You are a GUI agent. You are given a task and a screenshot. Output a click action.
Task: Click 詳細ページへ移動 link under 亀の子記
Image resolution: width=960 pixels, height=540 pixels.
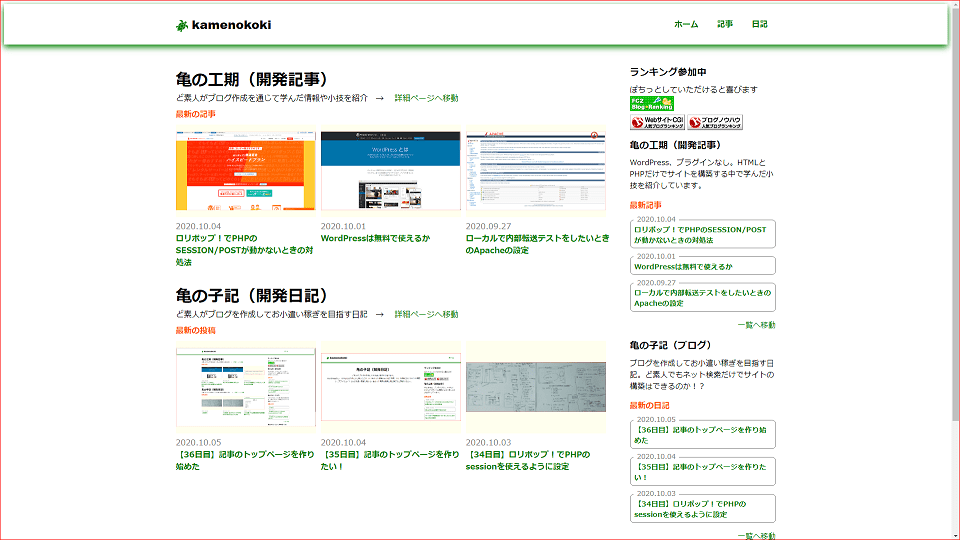(426, 314)
